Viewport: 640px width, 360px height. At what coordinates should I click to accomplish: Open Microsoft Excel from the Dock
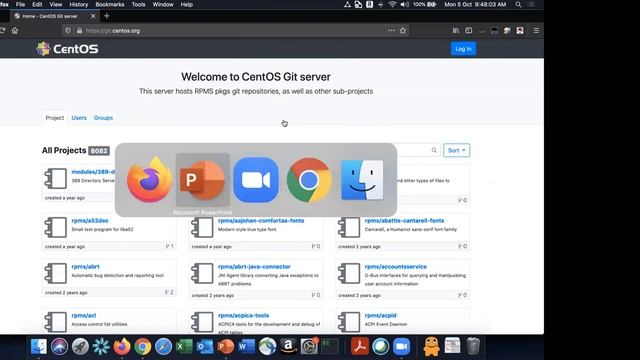tap(184, 347)
